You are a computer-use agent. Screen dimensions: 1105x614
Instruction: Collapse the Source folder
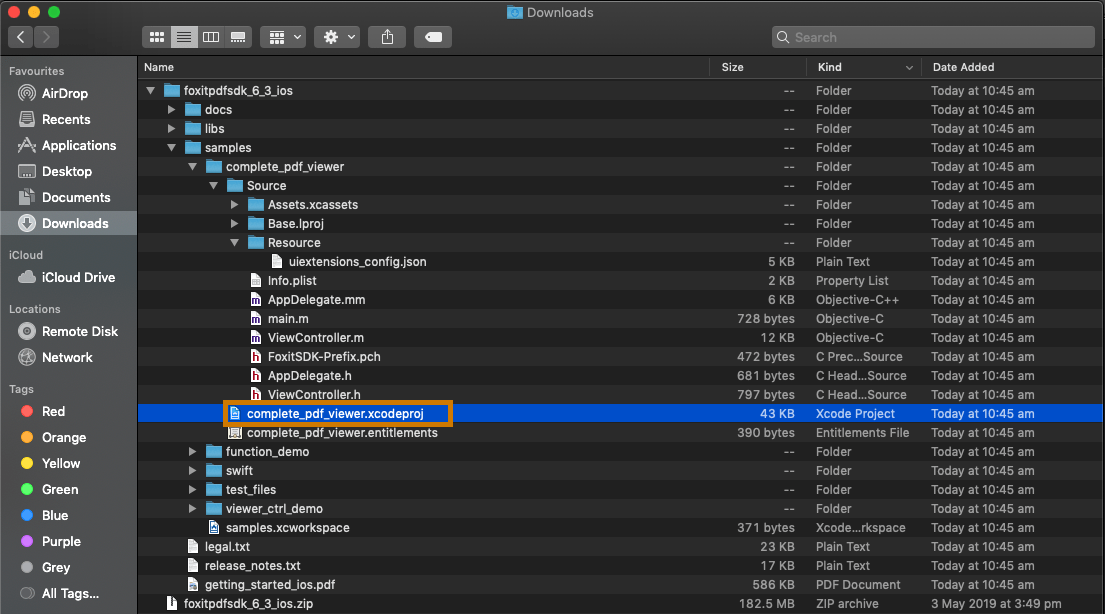click(214, 185)
